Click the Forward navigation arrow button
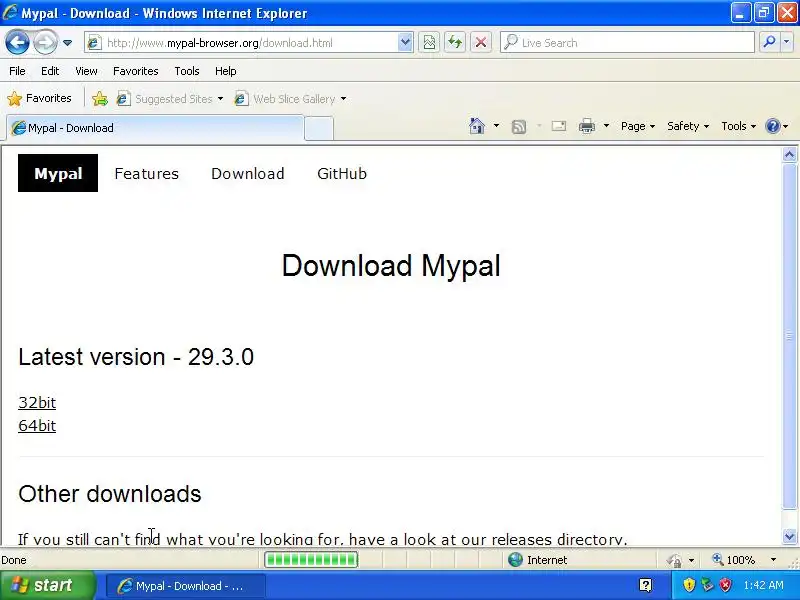Screen dimensions: 800x600 coord(45,42)
